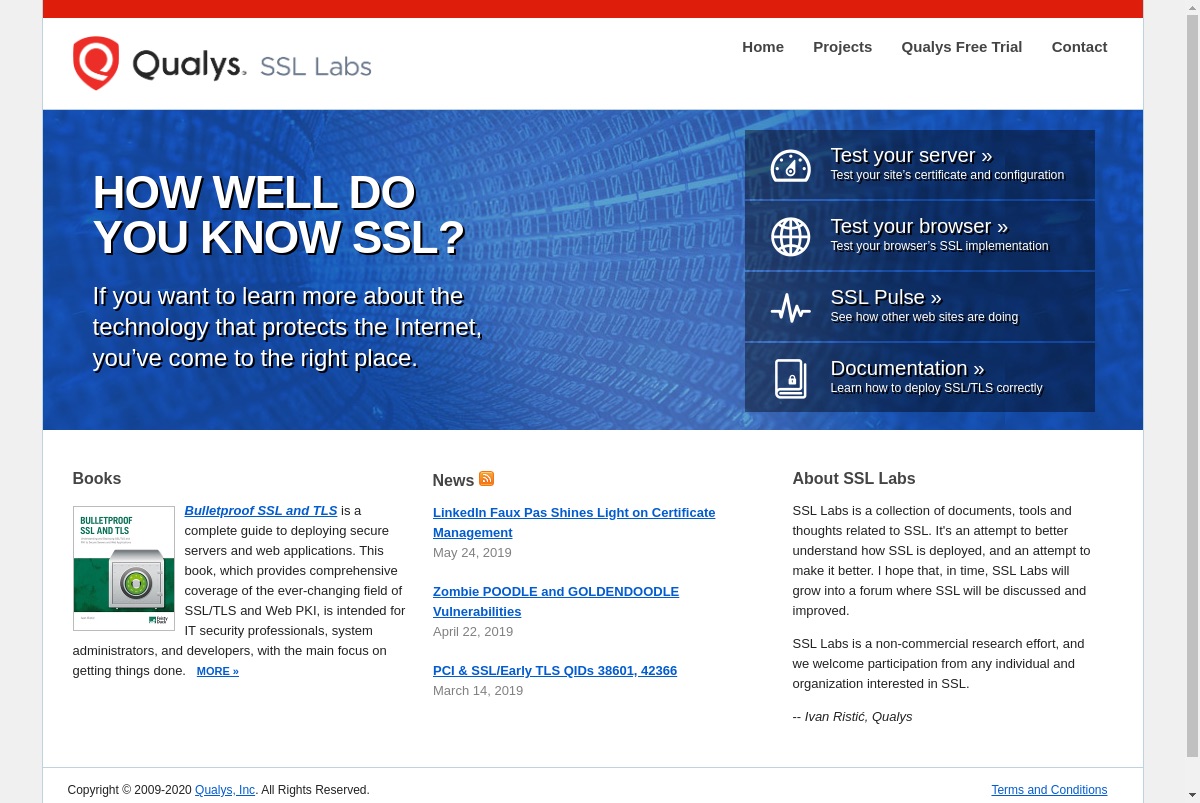The image size is (1200, 803).
Task: Click the 'Copyright © 2009-2020' footer text
Action: [130, 790]
